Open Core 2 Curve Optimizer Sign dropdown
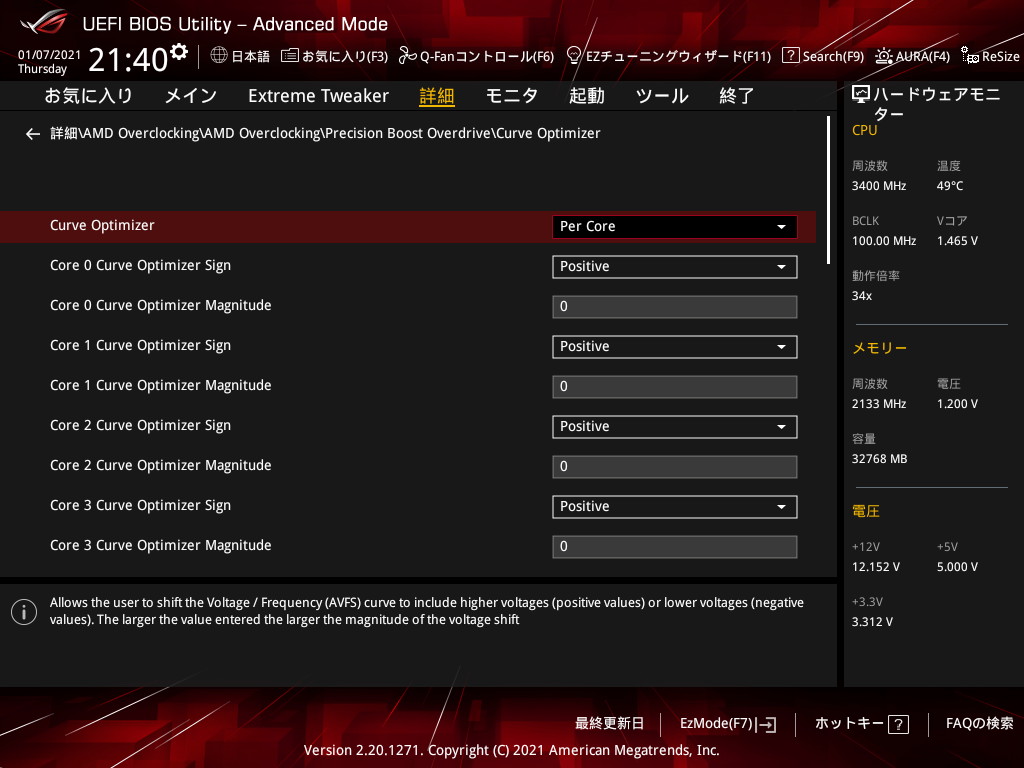The width and height of the screenshot is (1024, 768). (675, 426)
